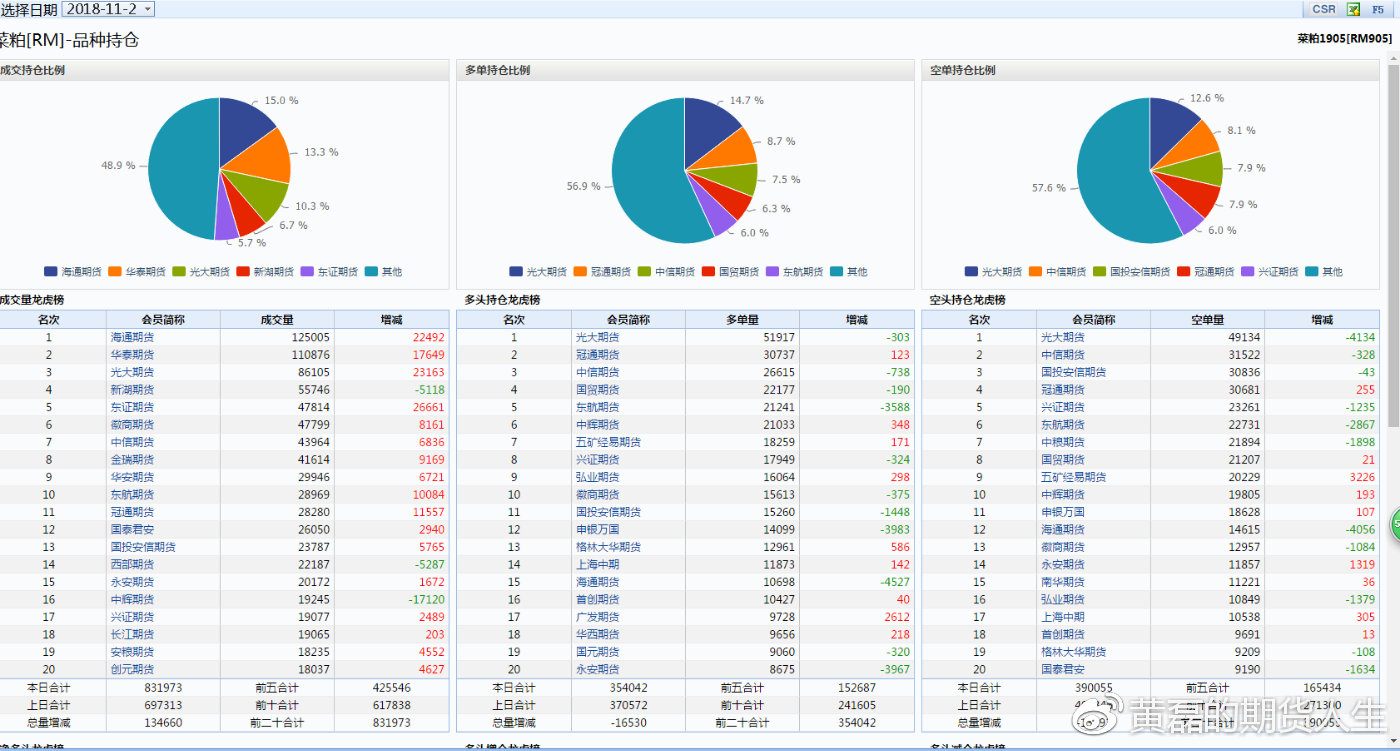Click the Excel export icon
The image size is (1400, 751).
tap(1354, 9)
